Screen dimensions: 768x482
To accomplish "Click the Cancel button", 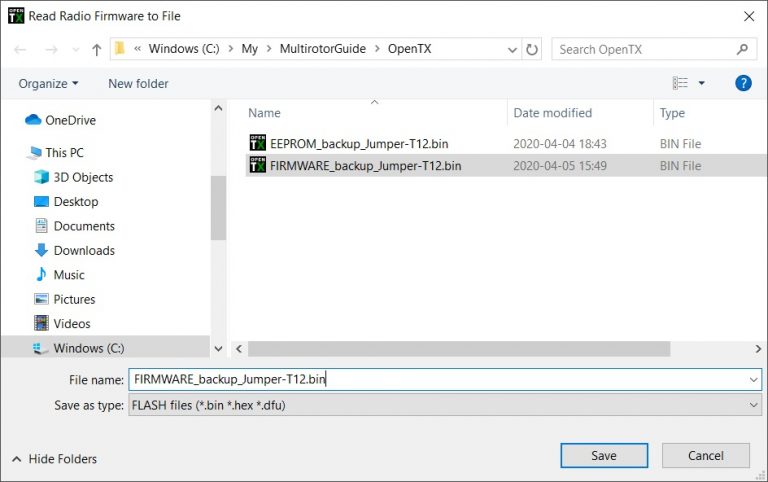I will pyautogui.click(x=705, y=456).
